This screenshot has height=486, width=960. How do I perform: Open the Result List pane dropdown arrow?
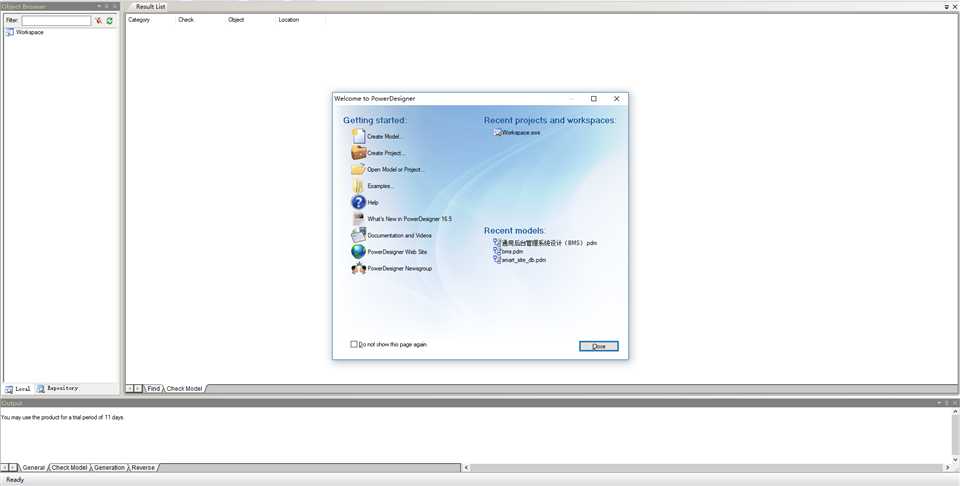click(x=947, y=7)
